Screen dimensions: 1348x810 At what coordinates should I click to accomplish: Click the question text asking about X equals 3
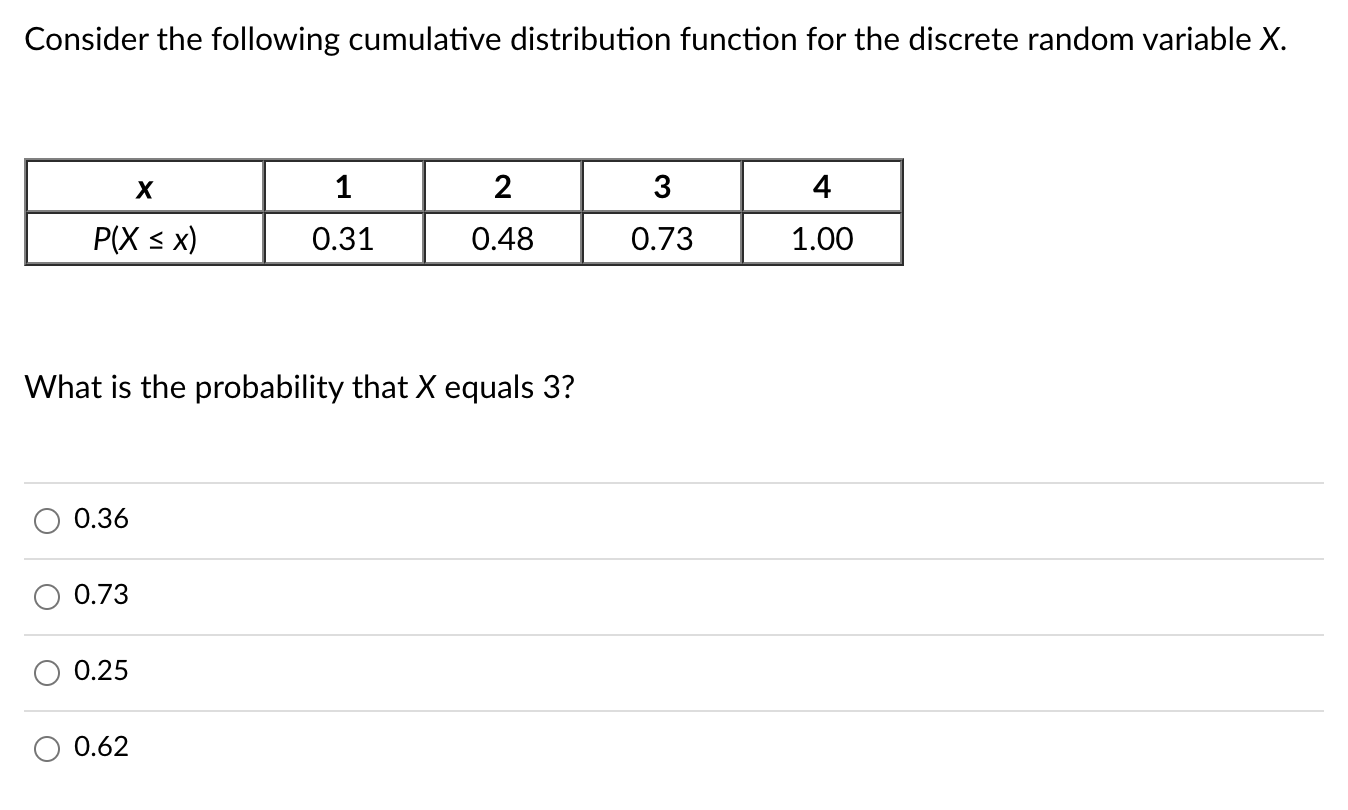click(298, 387)
